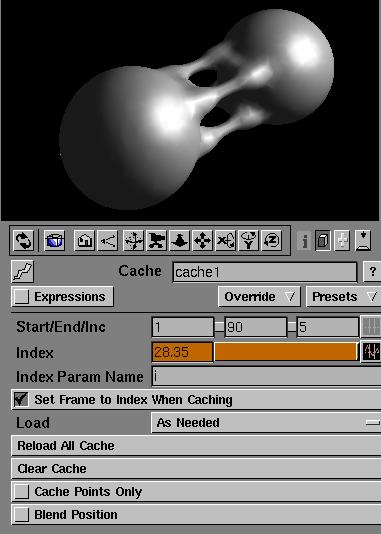Open the Presets dropdown menu
Image resolution: width=381 pixels, height=534 pixels.
coord(343,297)
